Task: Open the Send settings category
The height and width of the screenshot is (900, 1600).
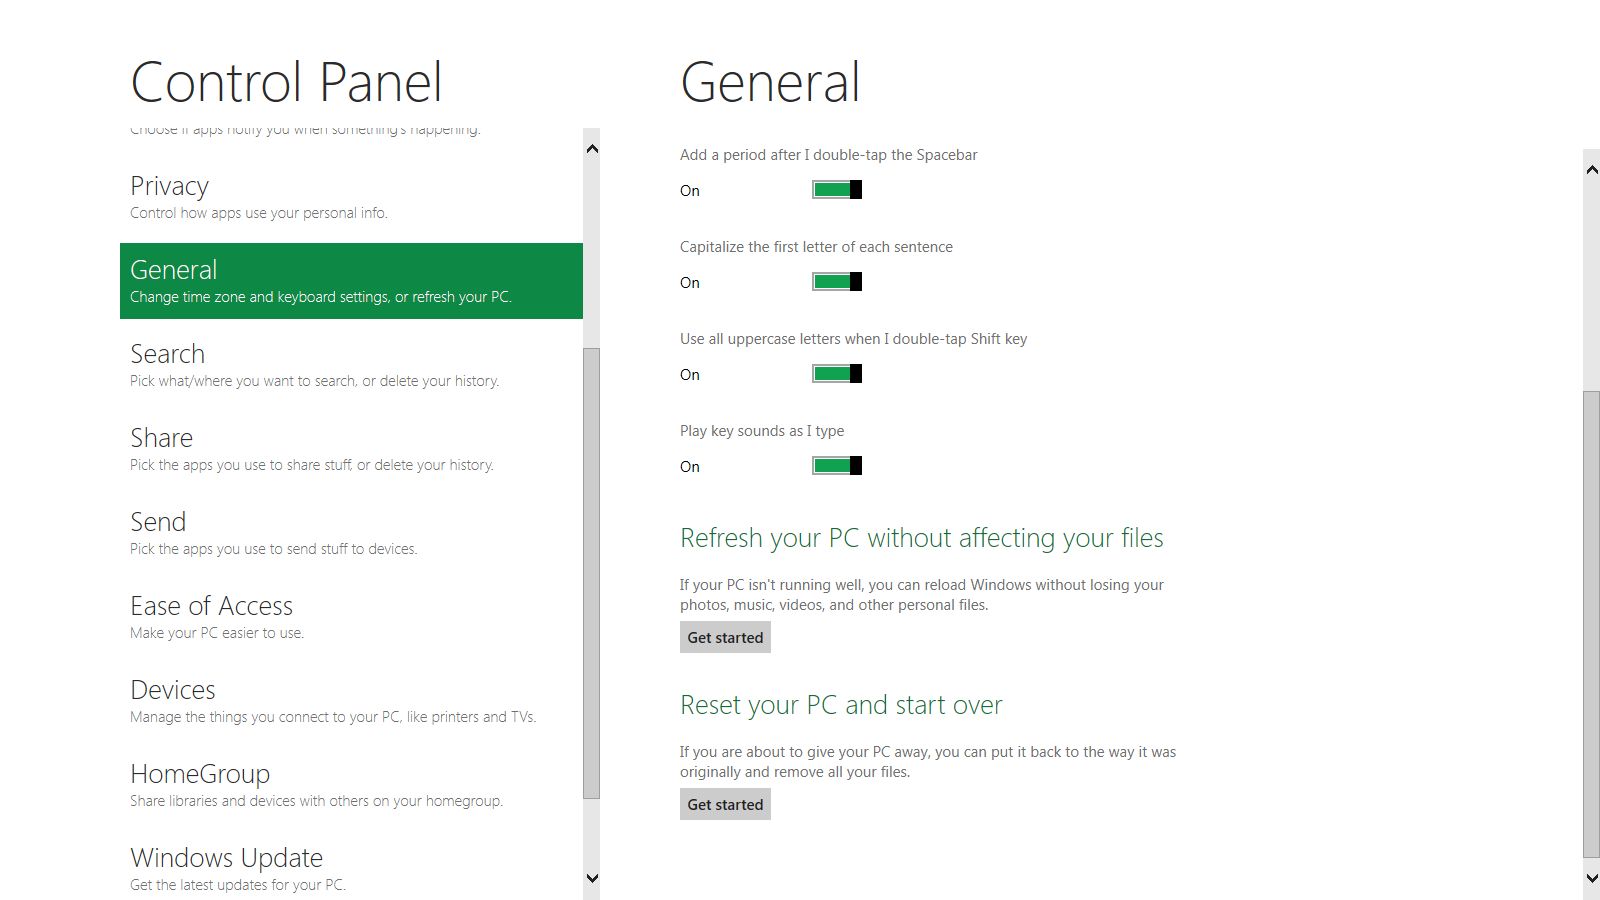Action: point(351,533)
